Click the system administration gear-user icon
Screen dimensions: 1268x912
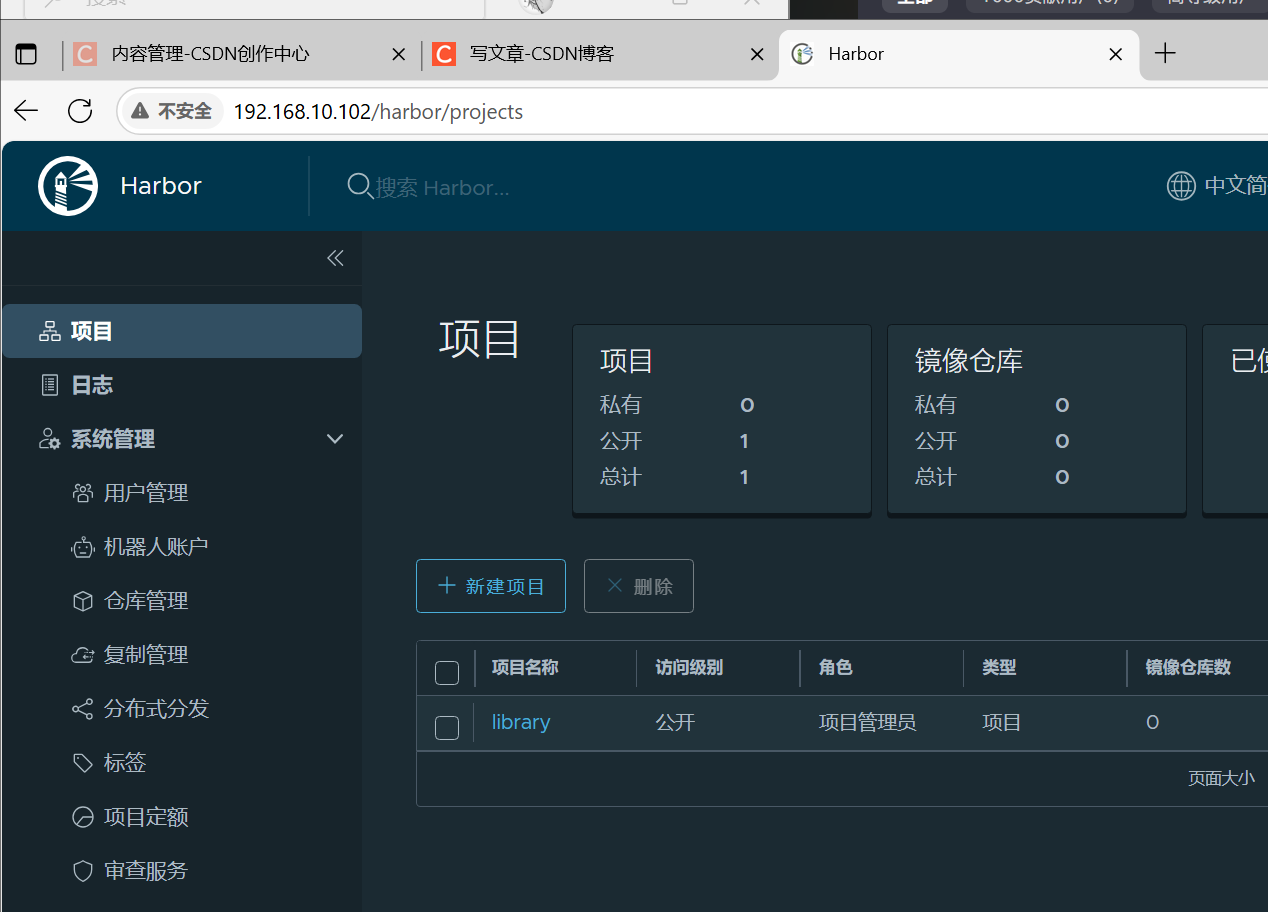pyautogui.click(x=49, y=439)
